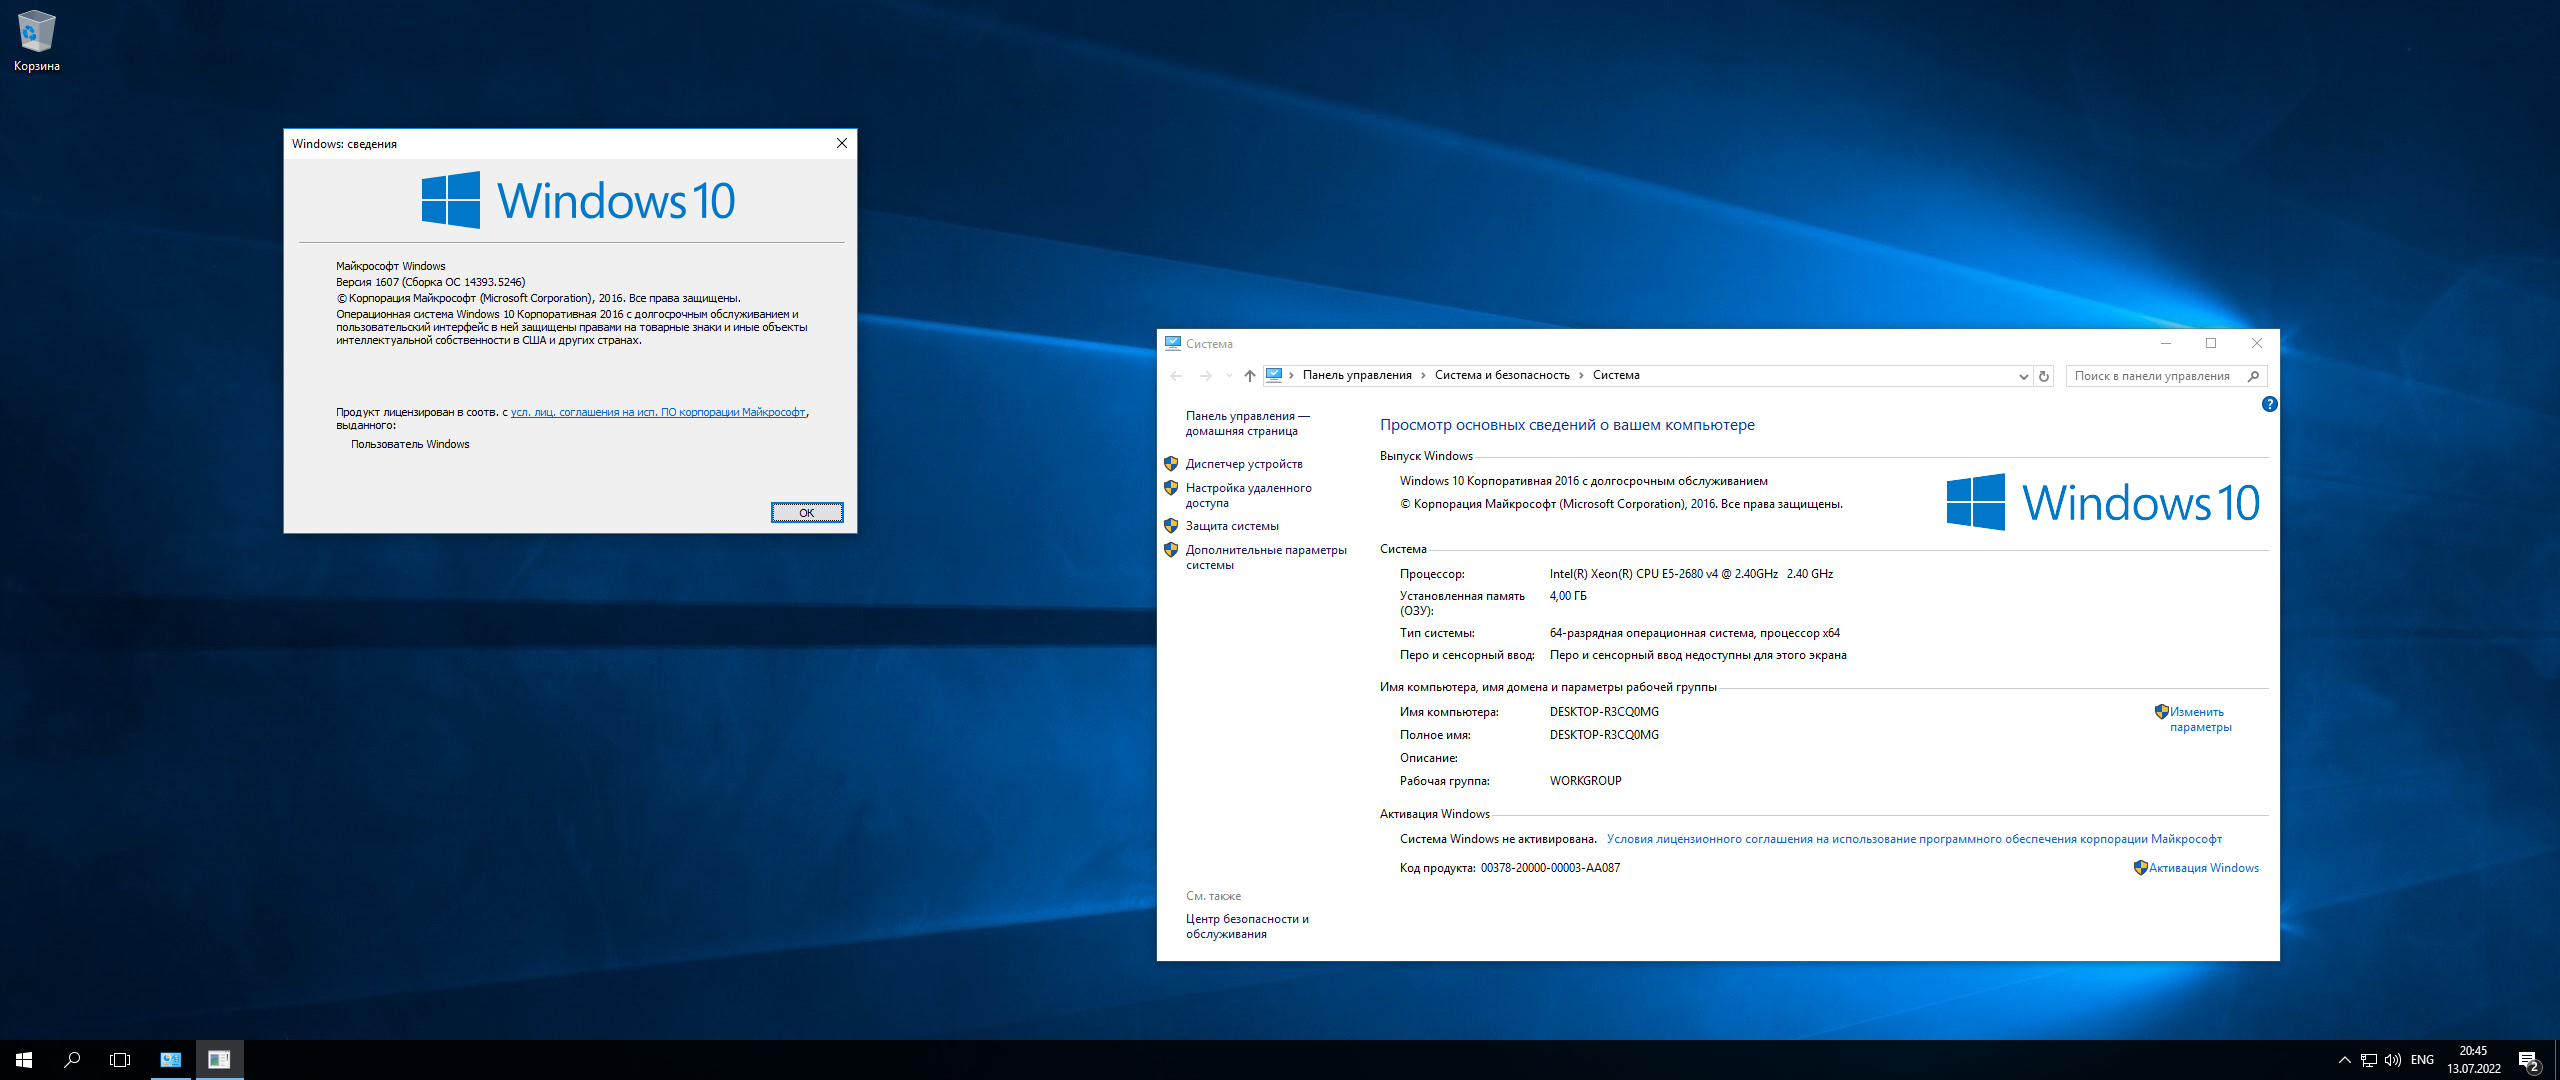Image resolution: width=2560 pixels, height=1080 pixels.
Task: Click Система breadcrumb in address bar
Action: coord(1616,375)
